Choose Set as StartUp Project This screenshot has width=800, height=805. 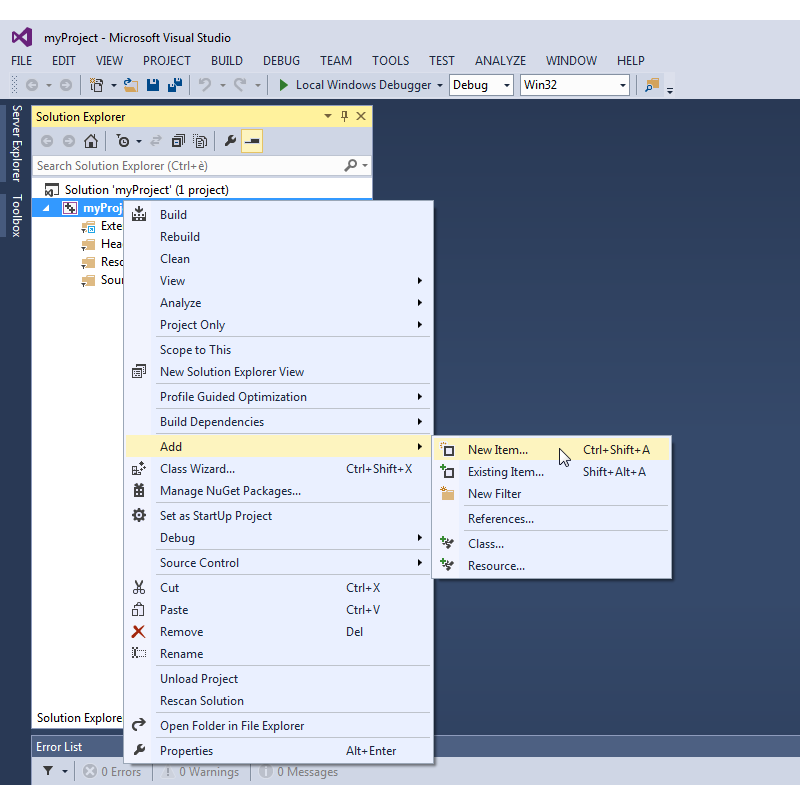[279, 515]
